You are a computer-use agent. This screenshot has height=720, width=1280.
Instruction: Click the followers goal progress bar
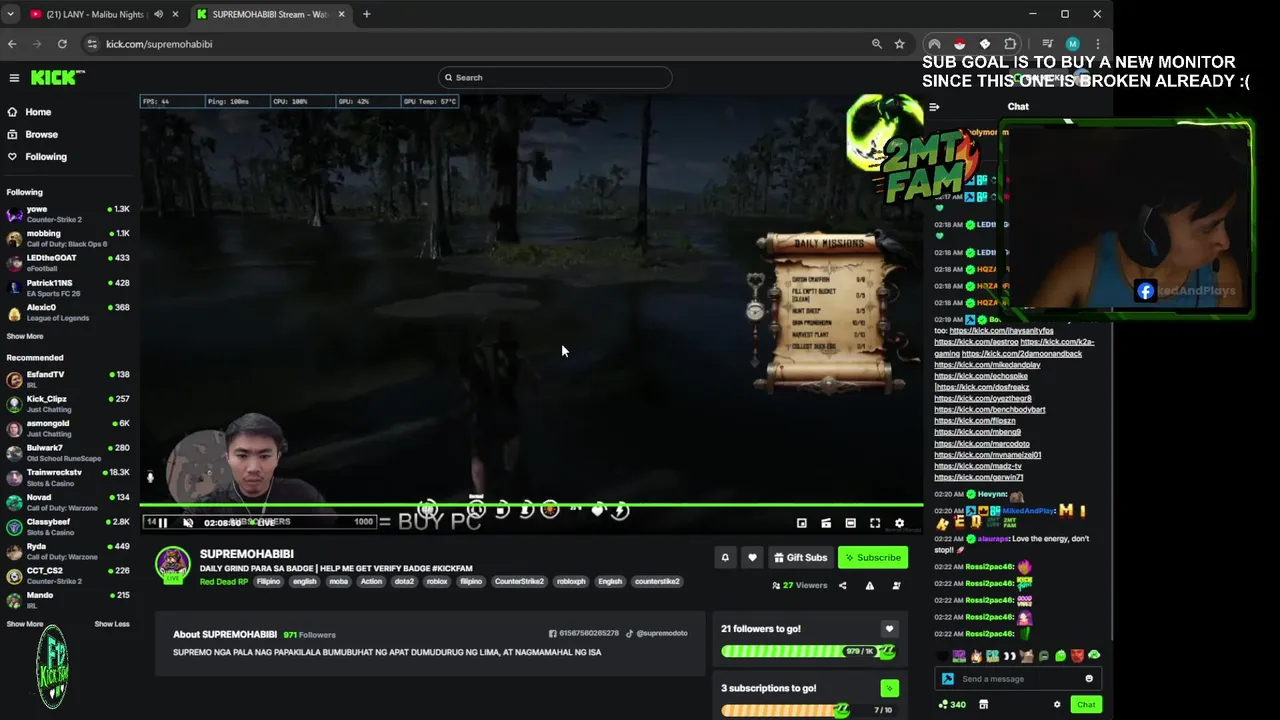click(x=808, y=652)
